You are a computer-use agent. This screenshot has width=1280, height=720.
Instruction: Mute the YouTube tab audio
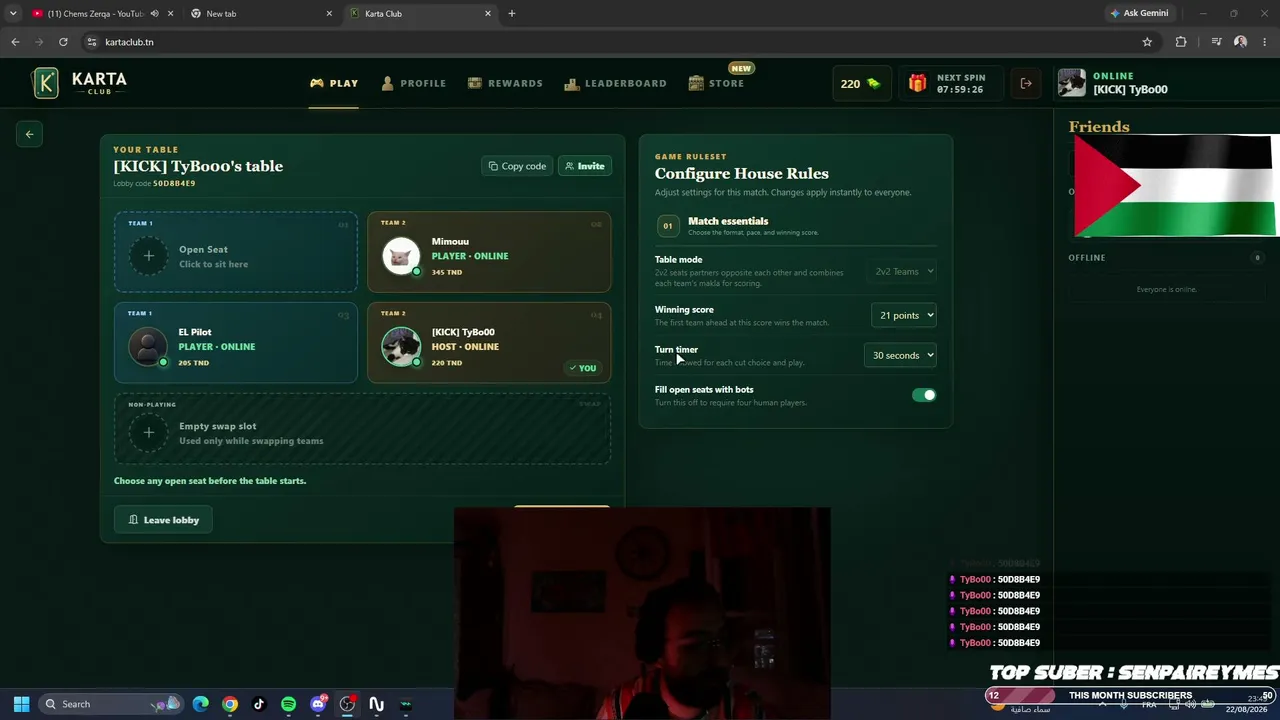click(x=154, y=14)
